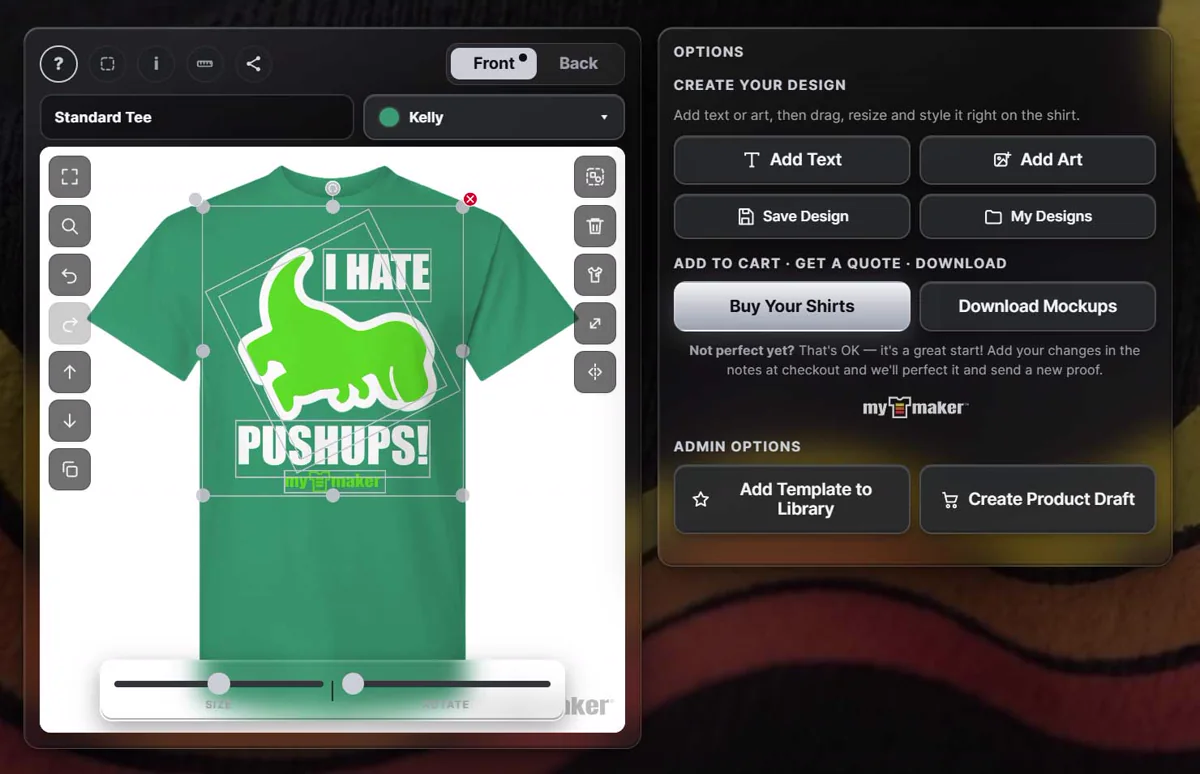
Task: Click the mymaker logo on shirt design
Action: (333, 482)
